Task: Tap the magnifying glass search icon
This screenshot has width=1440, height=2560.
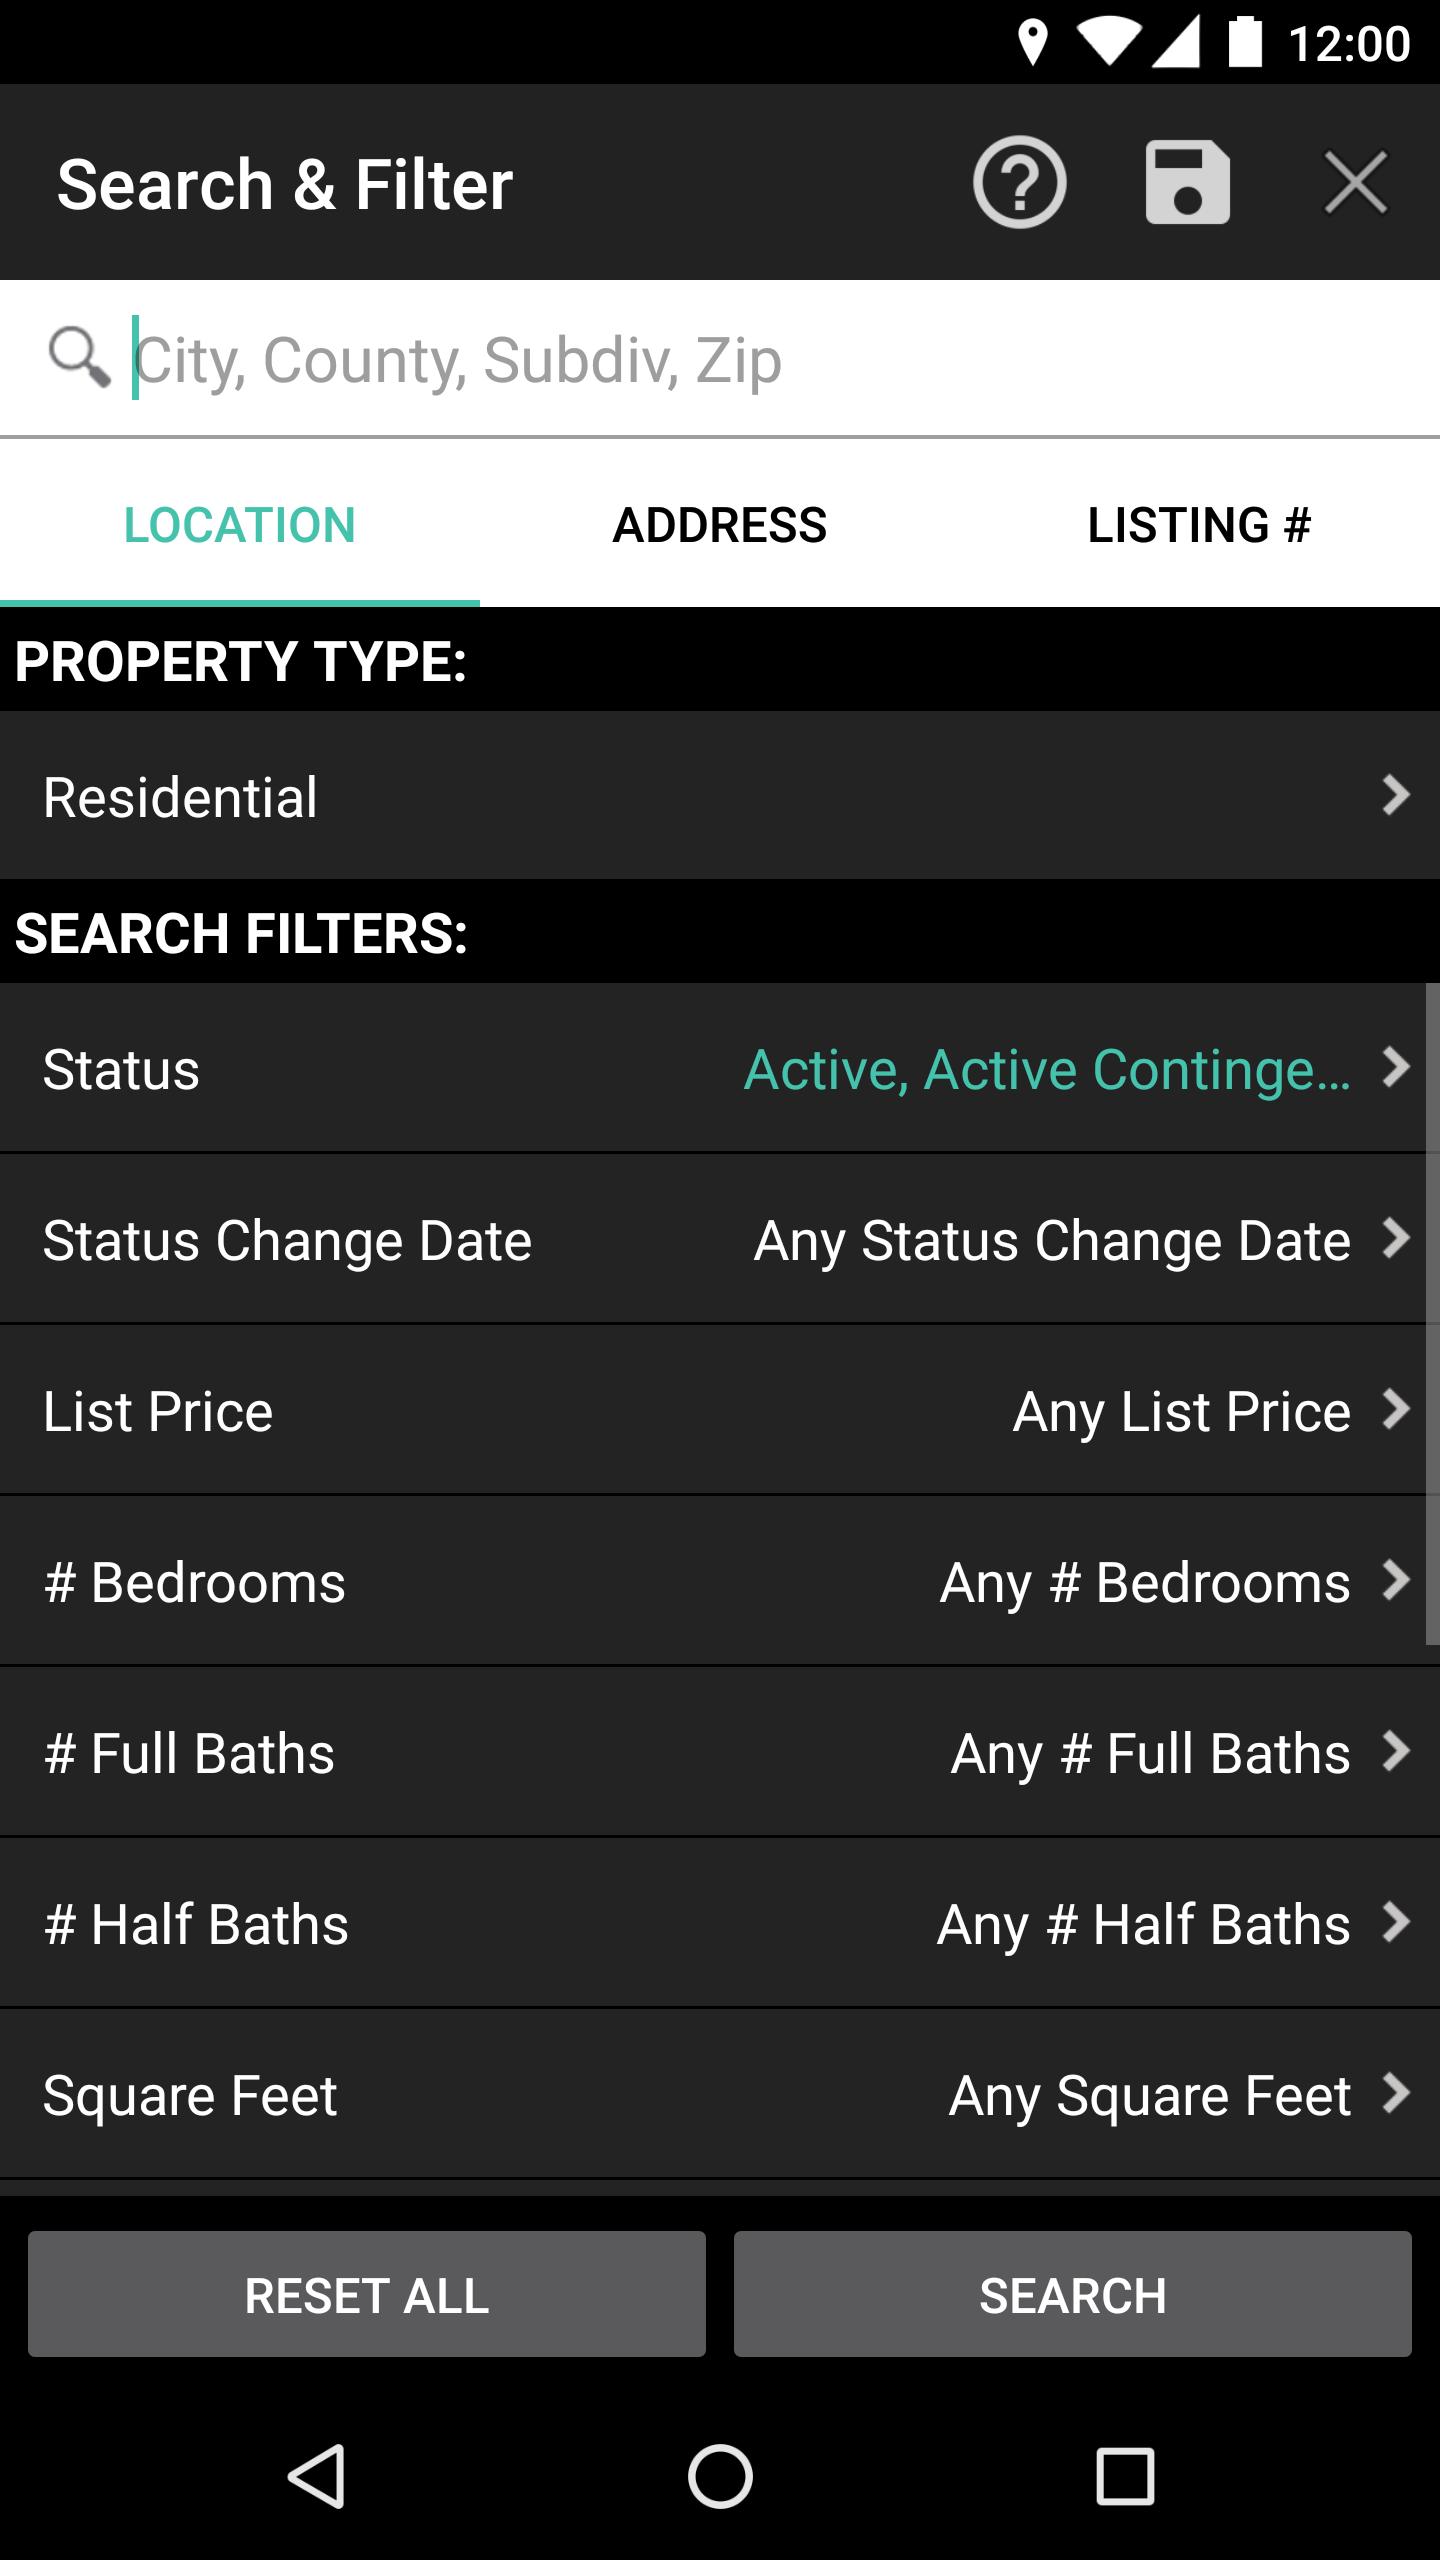Action: [78, 357]
